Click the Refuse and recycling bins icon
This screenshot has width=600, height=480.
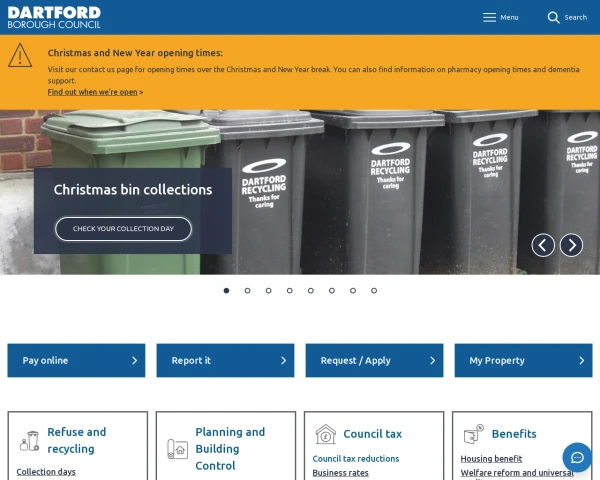tap(29, 440)
